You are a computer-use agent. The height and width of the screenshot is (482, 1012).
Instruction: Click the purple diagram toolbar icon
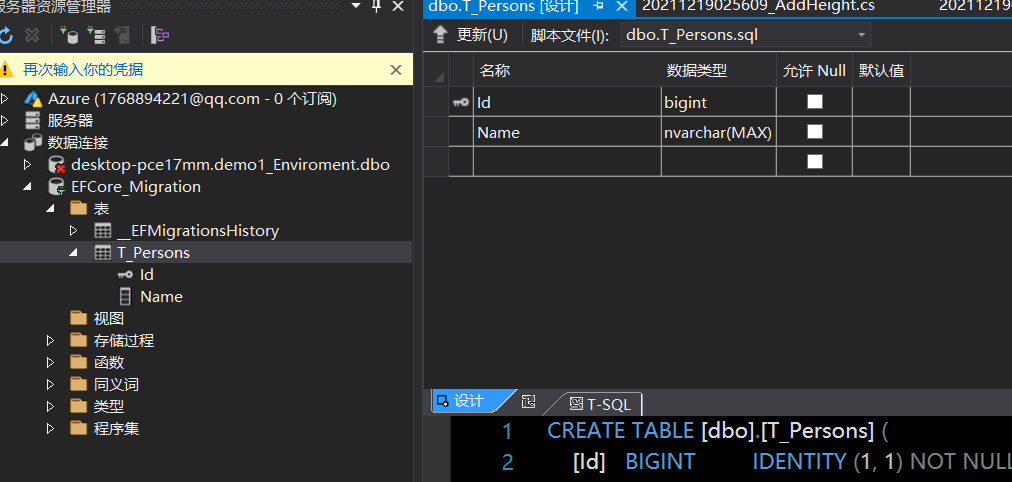click(160, 35)
